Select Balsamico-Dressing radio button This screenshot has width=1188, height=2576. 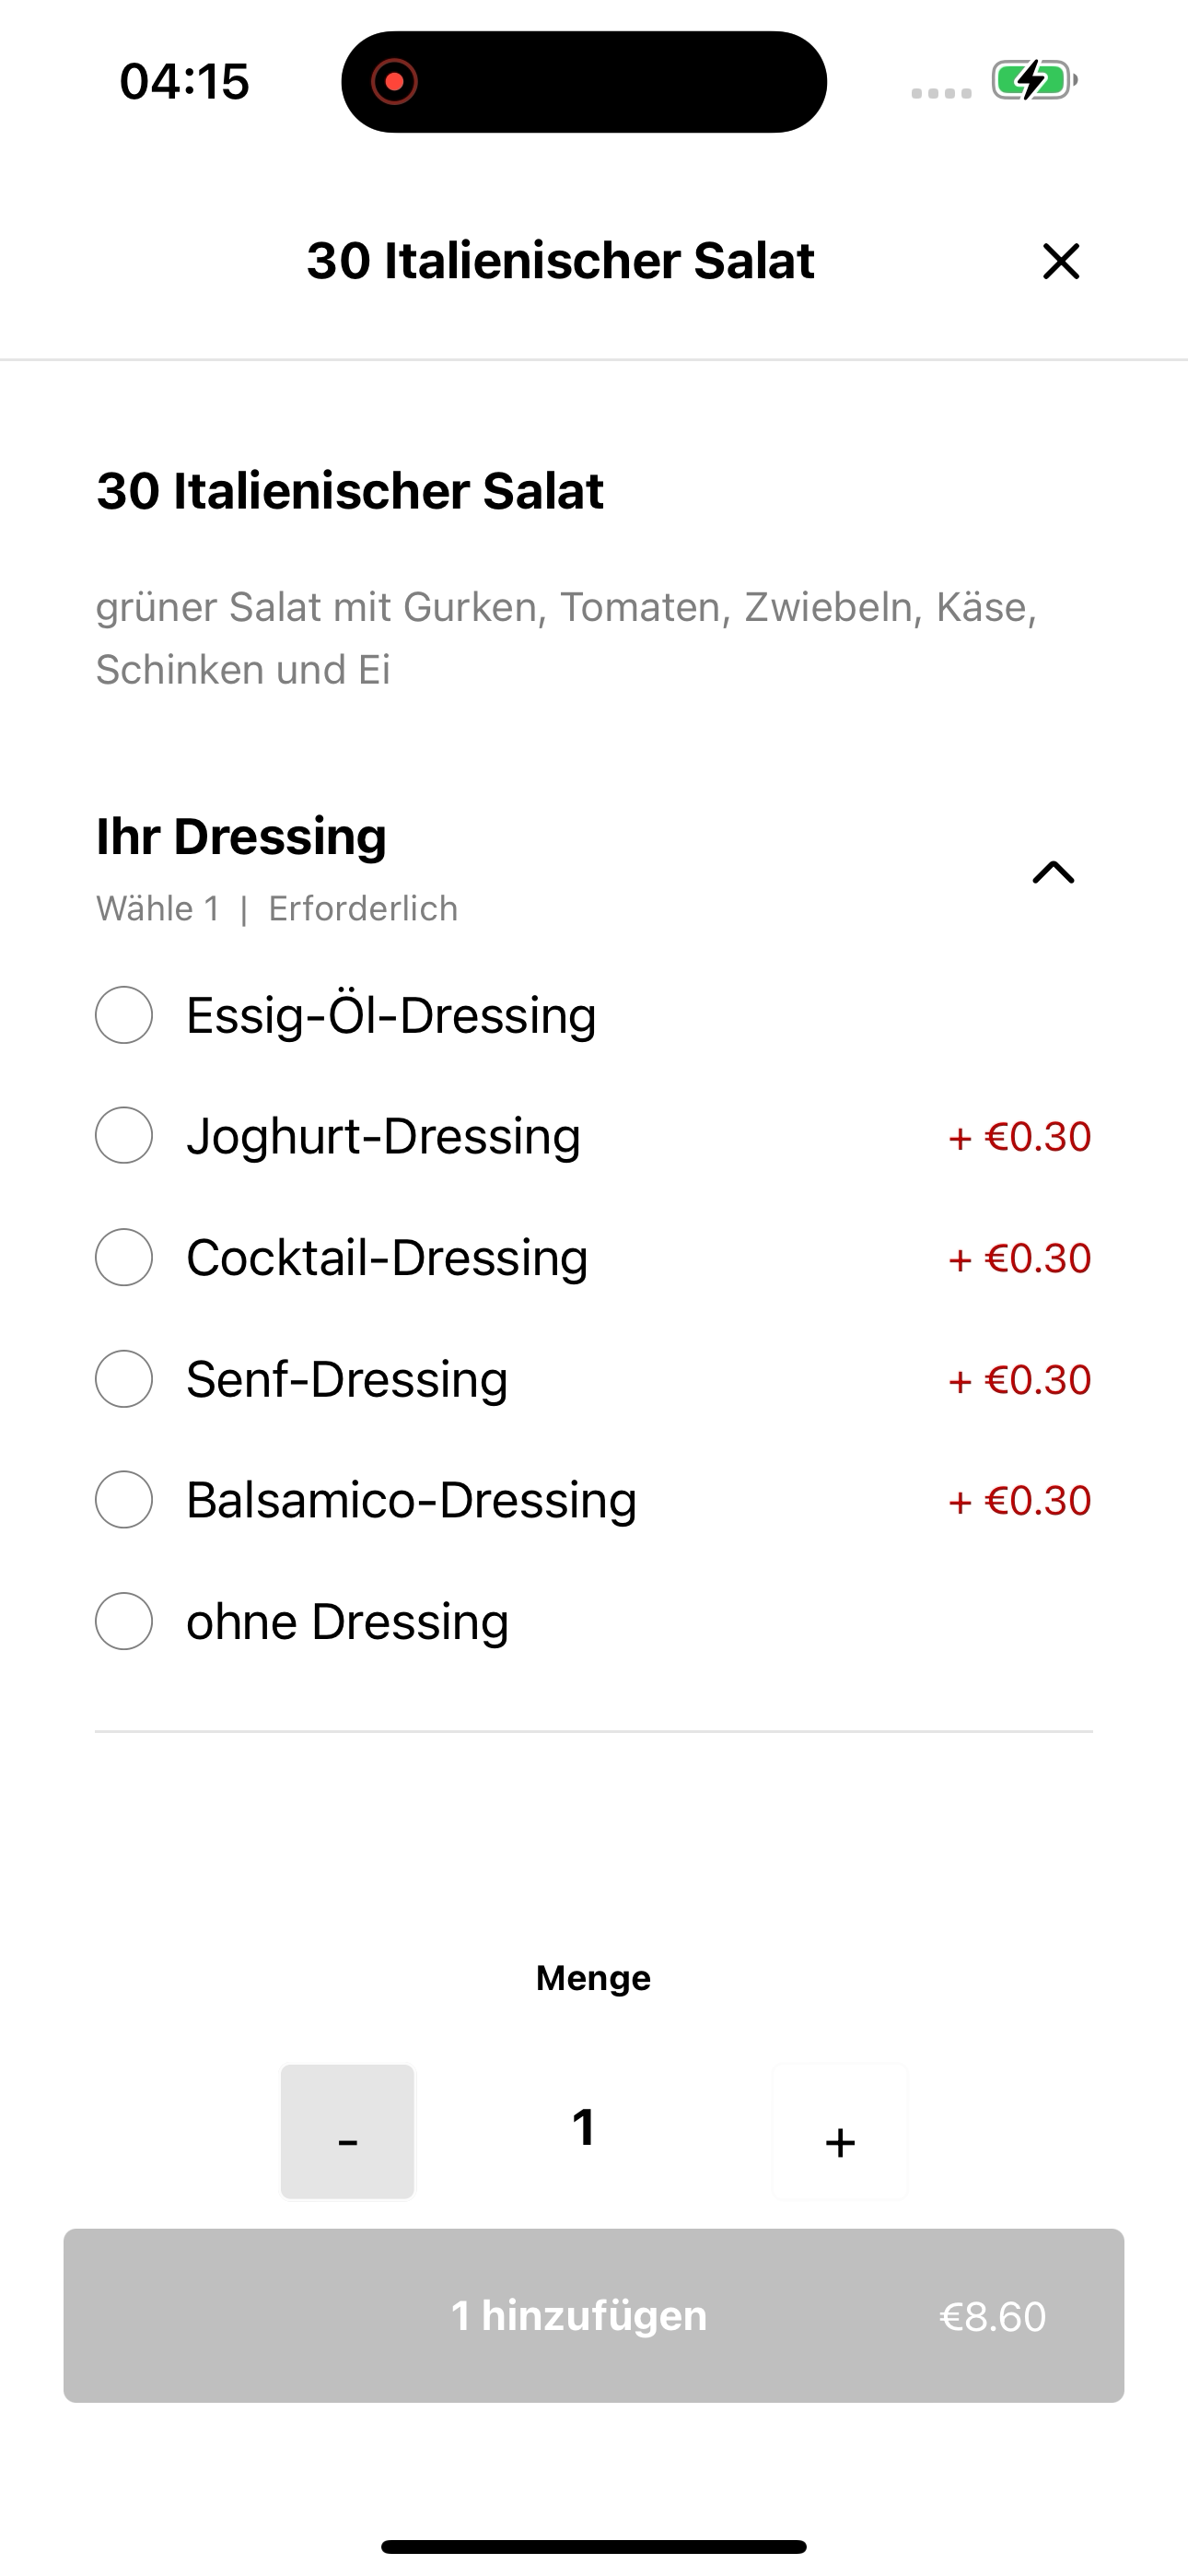(x=124, y=1499)
